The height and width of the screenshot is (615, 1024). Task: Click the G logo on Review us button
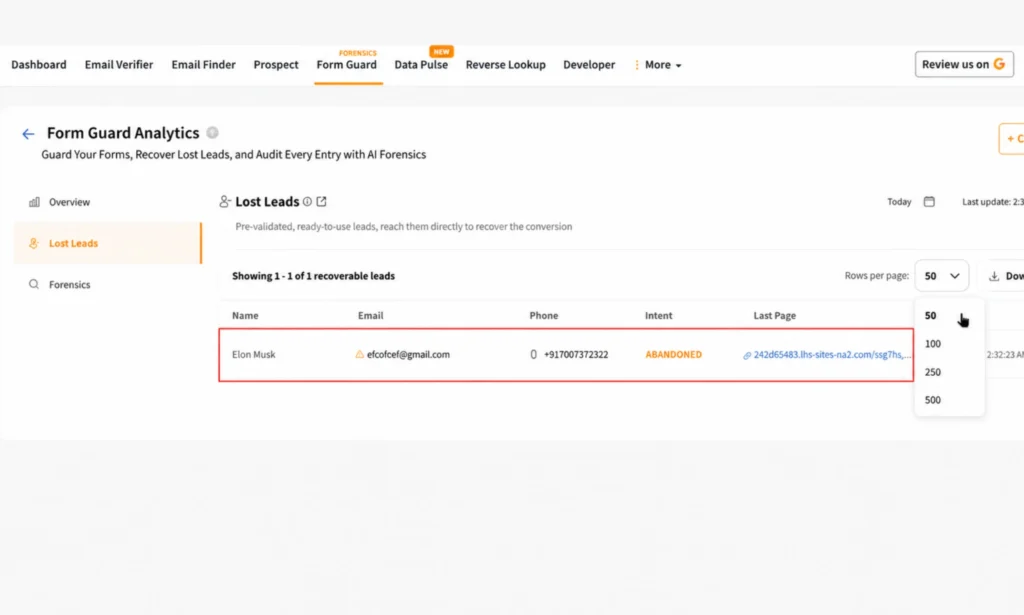pos(999,64)
